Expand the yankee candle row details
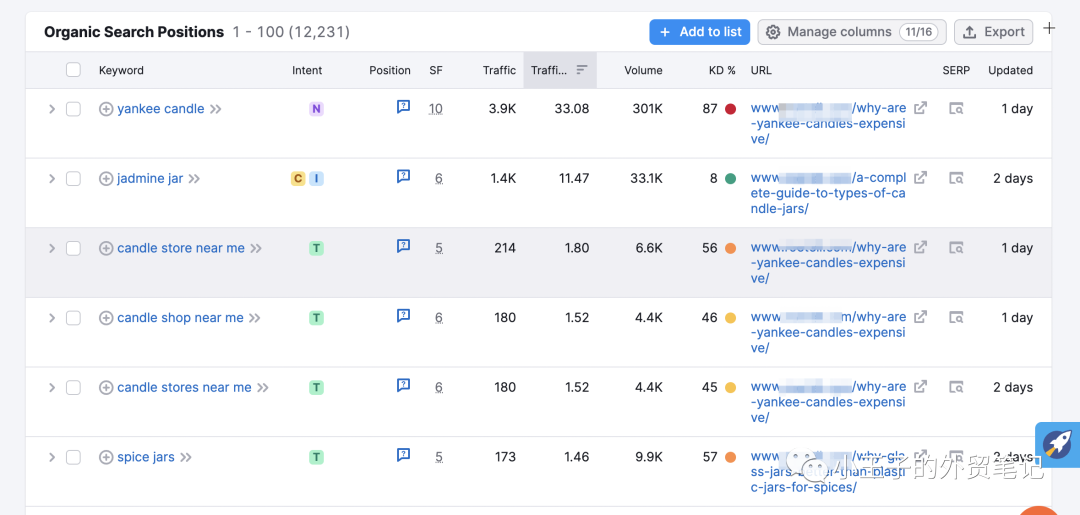Image resolution: width=1080 pixels, height=515 pixels. point(52,109)
